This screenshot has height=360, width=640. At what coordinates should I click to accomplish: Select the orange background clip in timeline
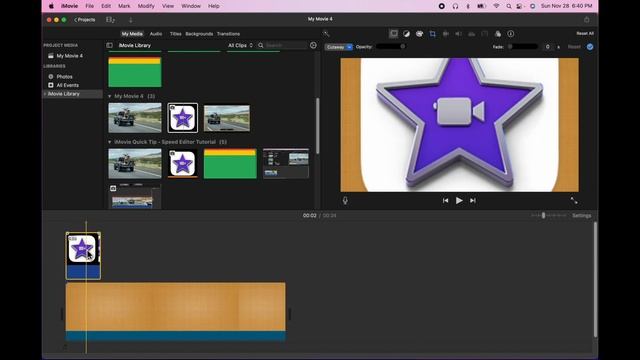click(176, 312)
